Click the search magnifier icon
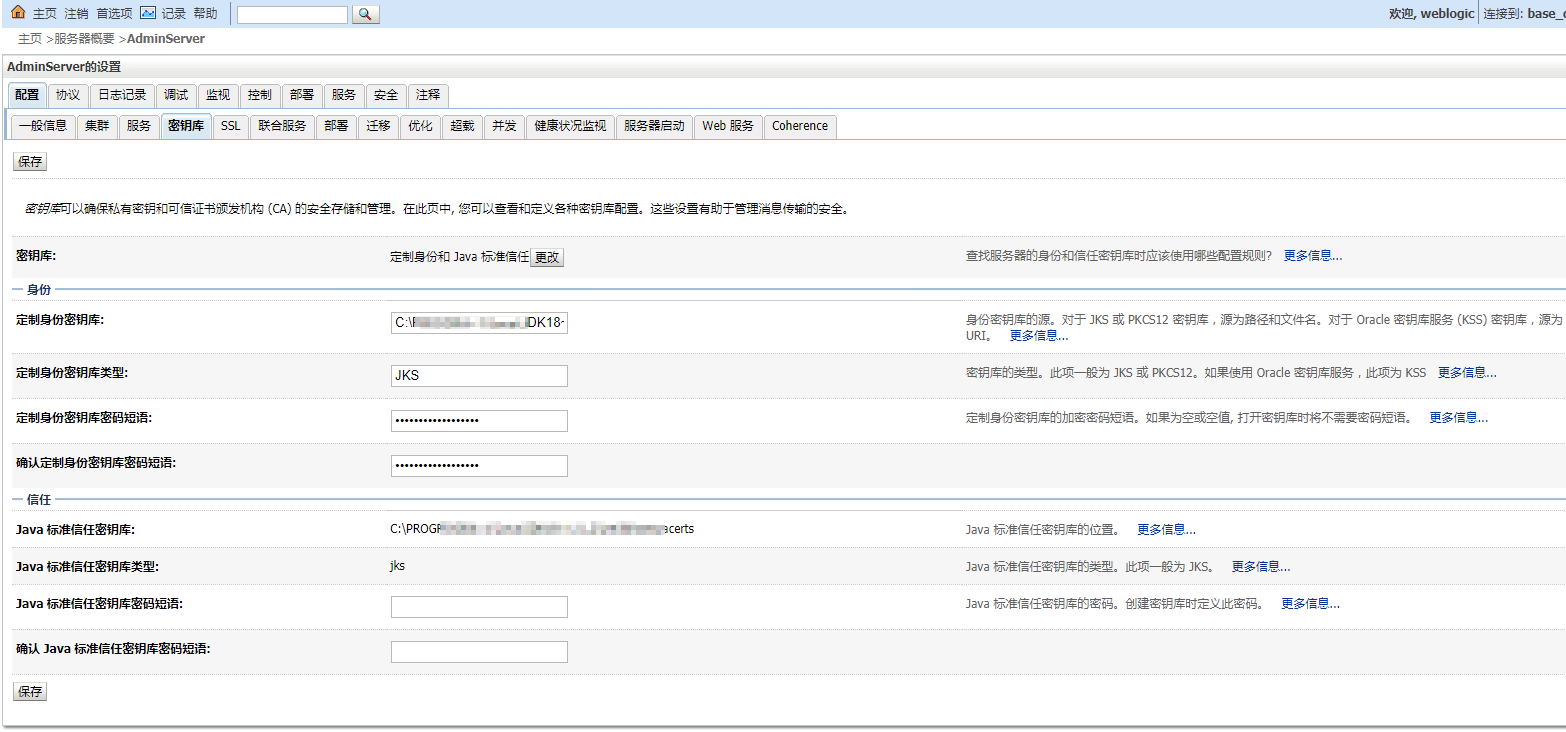The height and width of the screenshot is (732, 1566). 364,14
